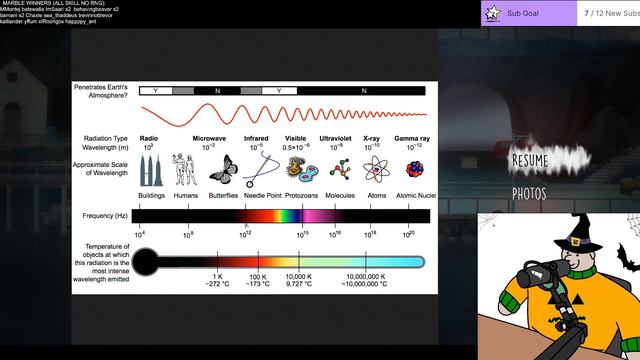This screenshot has width=640, height=360.
Task: Click the '10,000,000 K' temperature label
Action: [366, 277]
